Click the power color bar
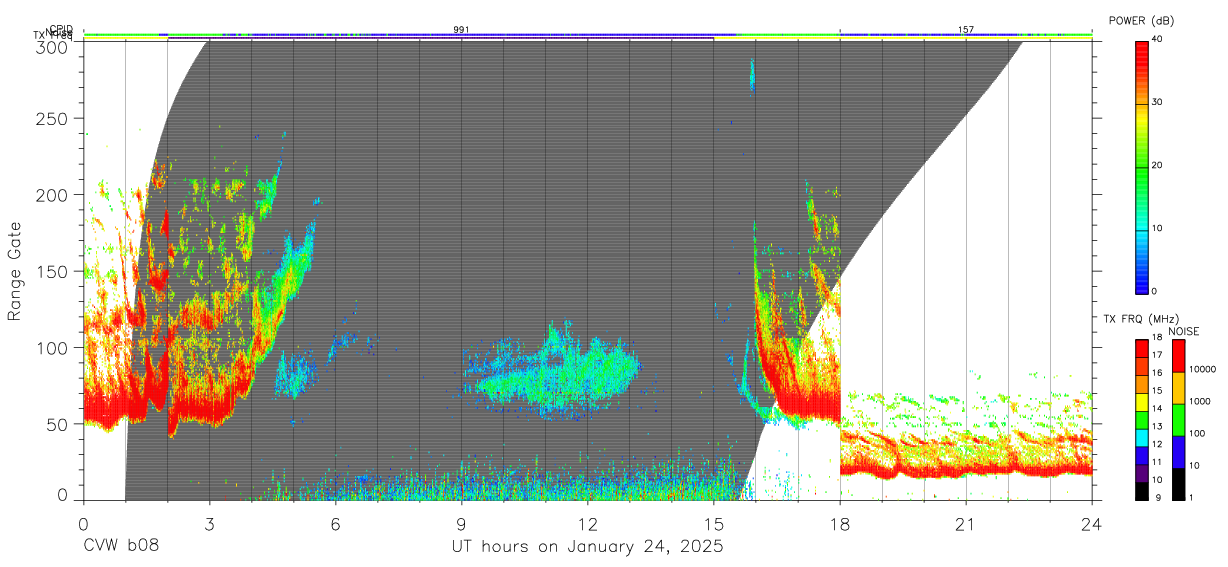 (x=1141, y=167)
